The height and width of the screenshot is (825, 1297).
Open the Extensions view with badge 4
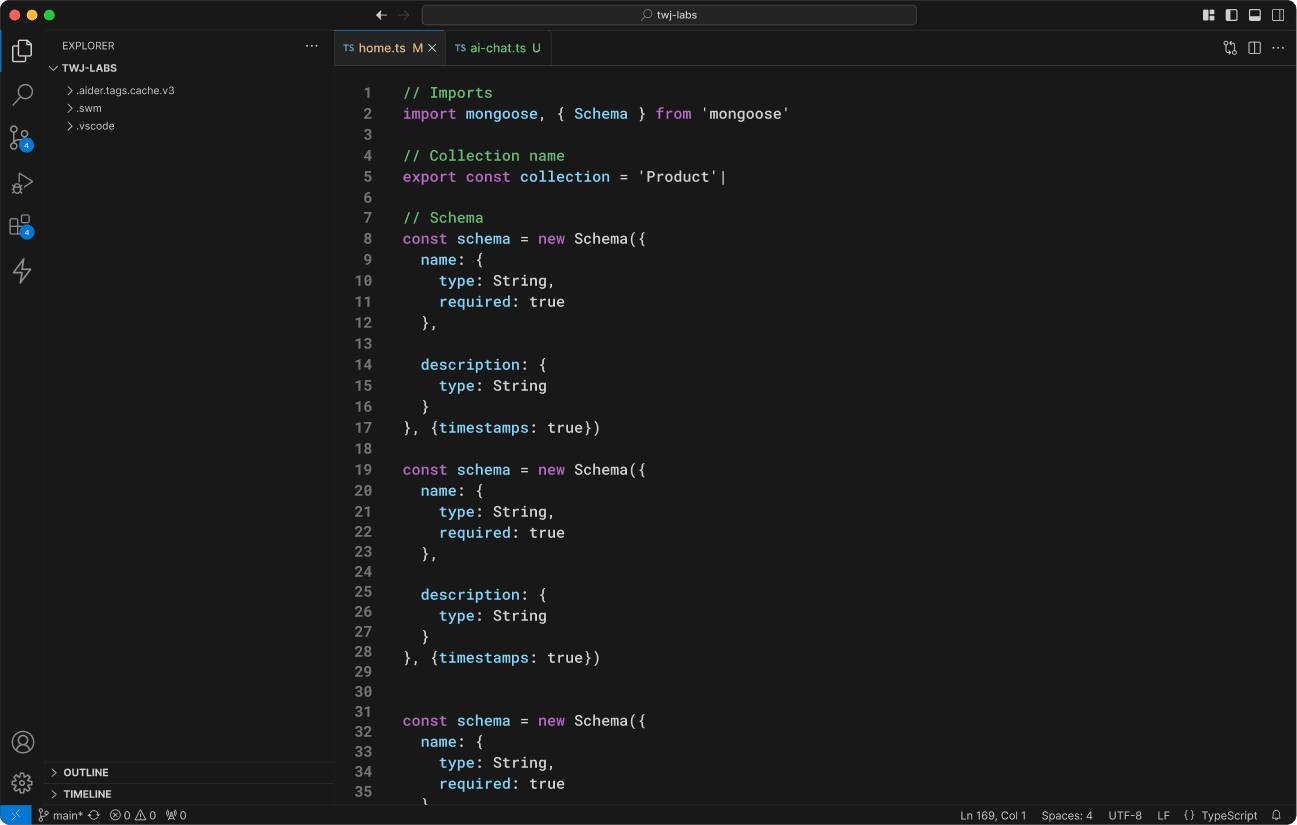pyautogui.click(x=21, y=227)
